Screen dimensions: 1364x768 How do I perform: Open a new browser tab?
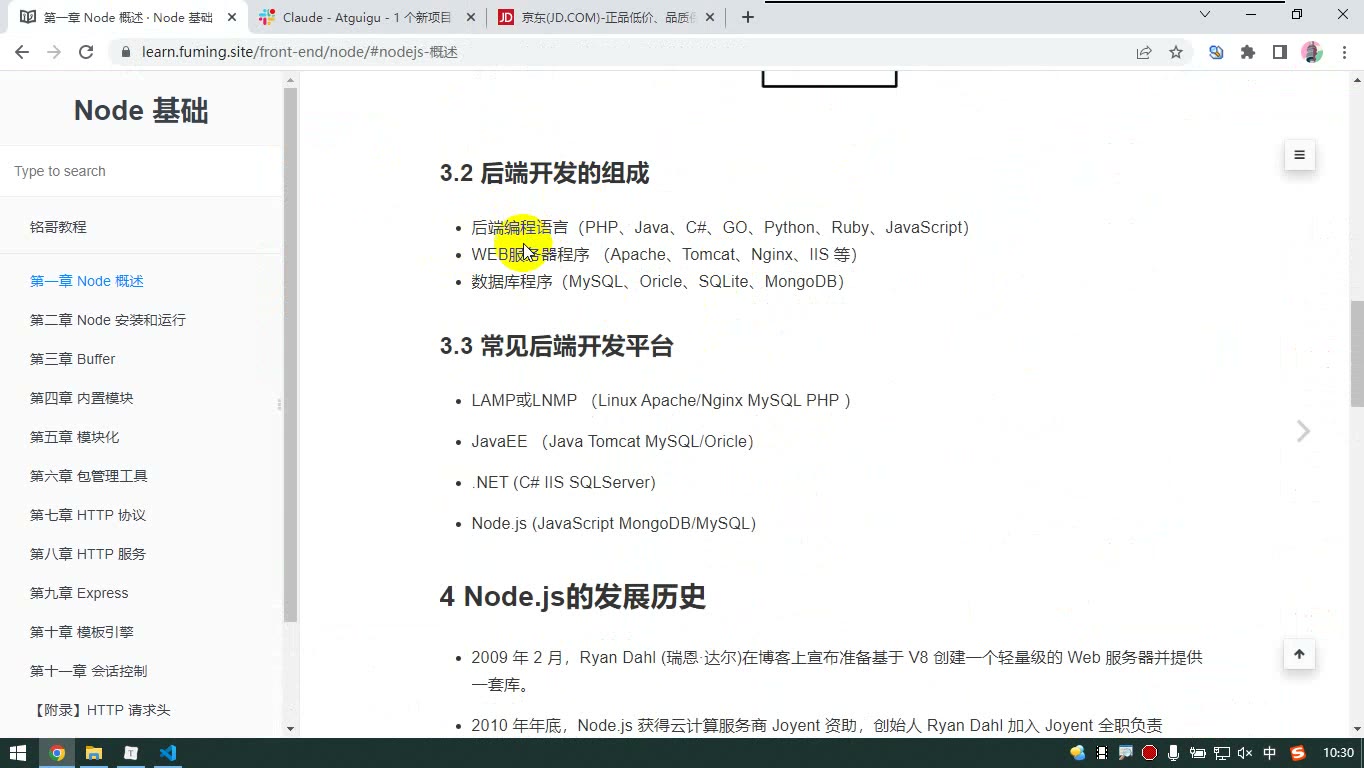coord(747,17)
